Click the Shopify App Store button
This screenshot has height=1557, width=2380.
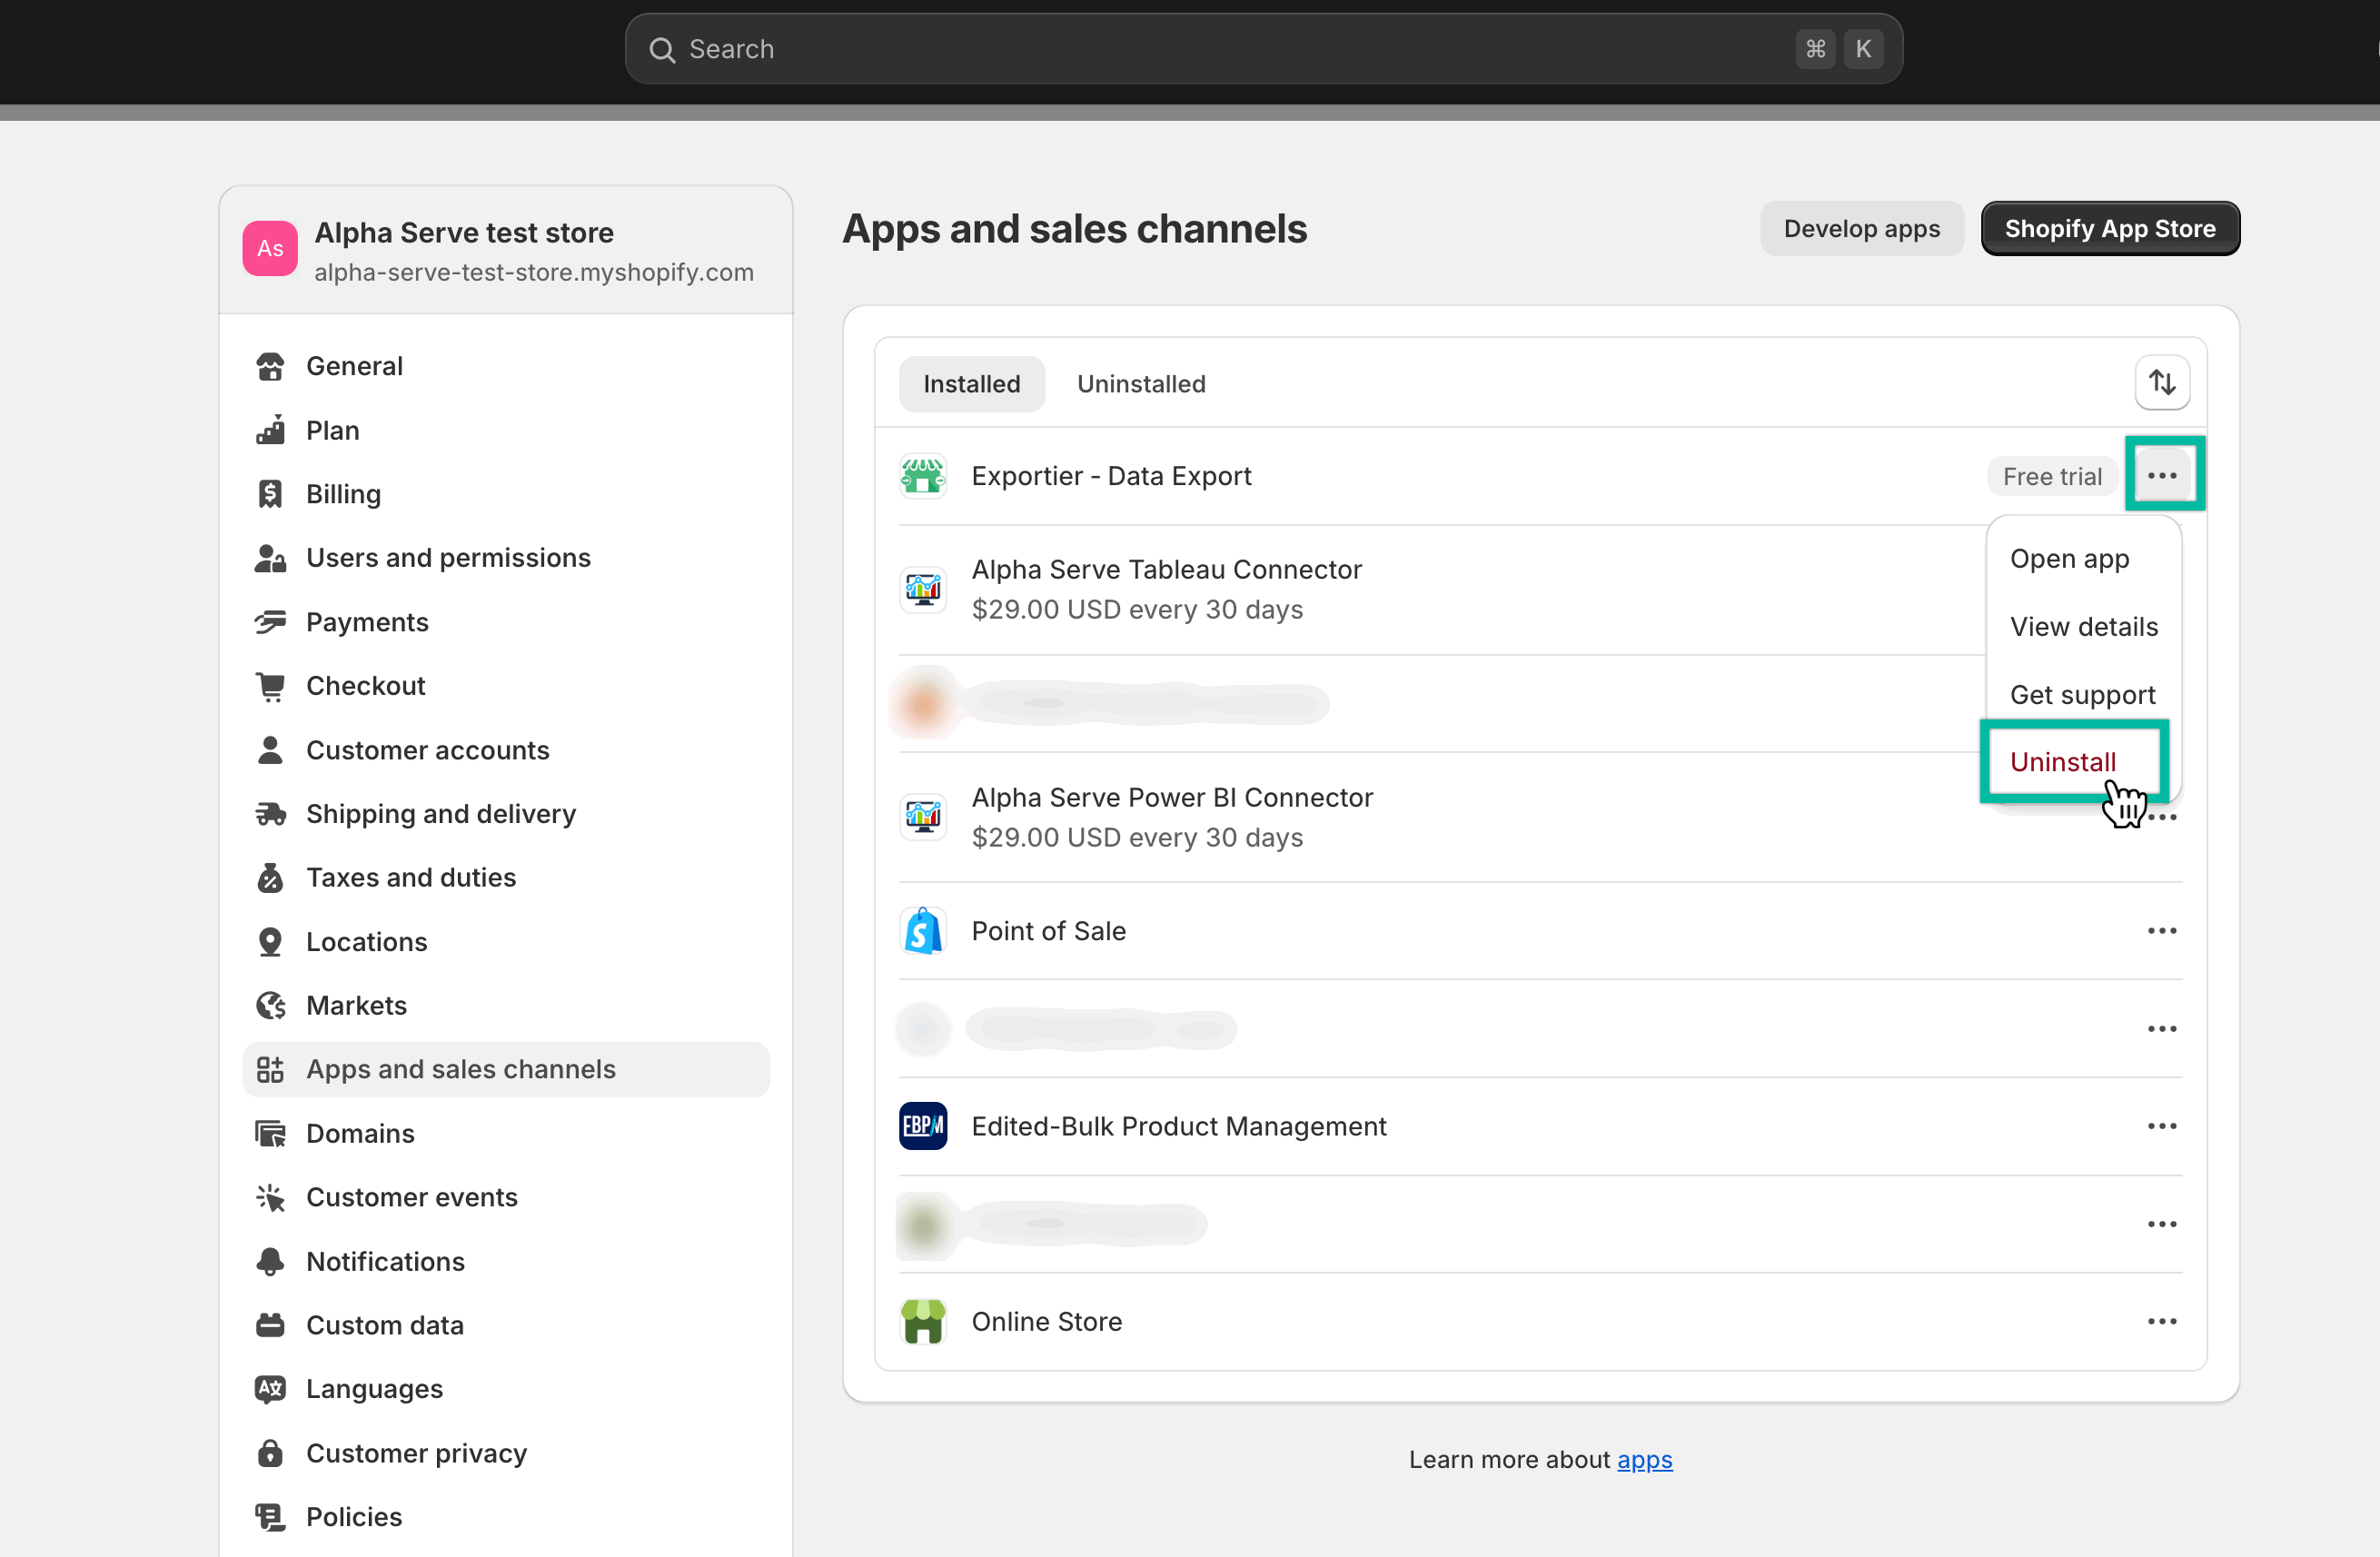coord(2110,229)
